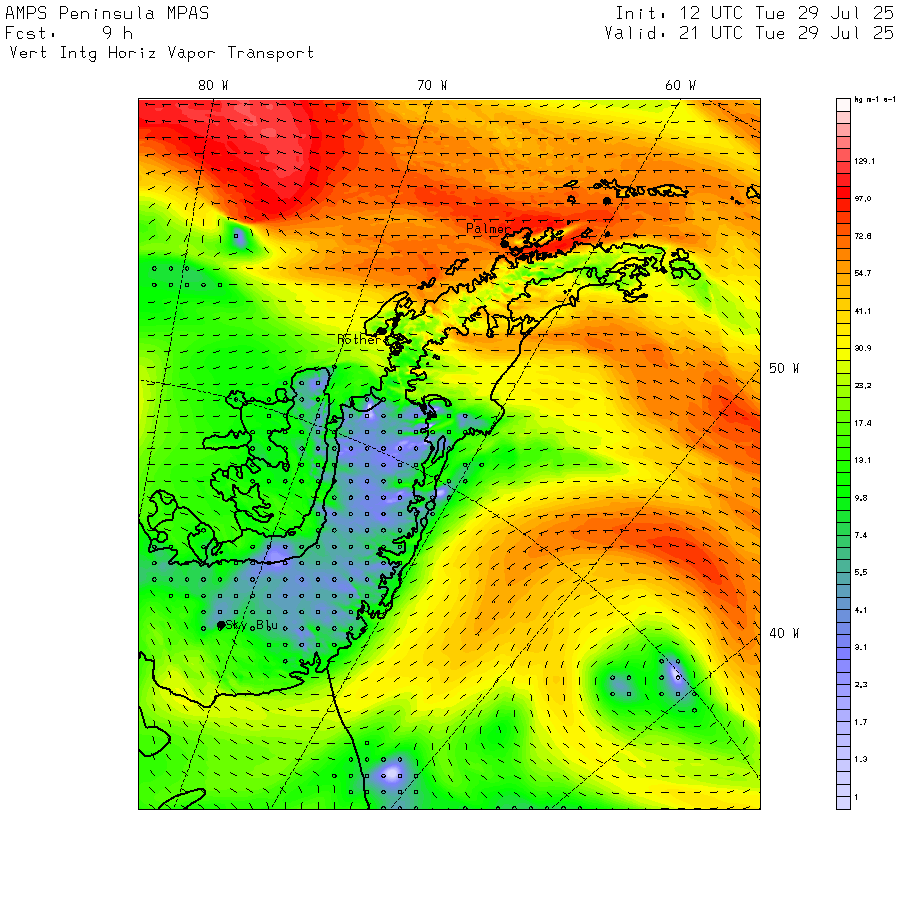The height and width of the screenshot is (900, 900).
Task: Click the 23.2 value on the color scale
Action: (863, 386)
